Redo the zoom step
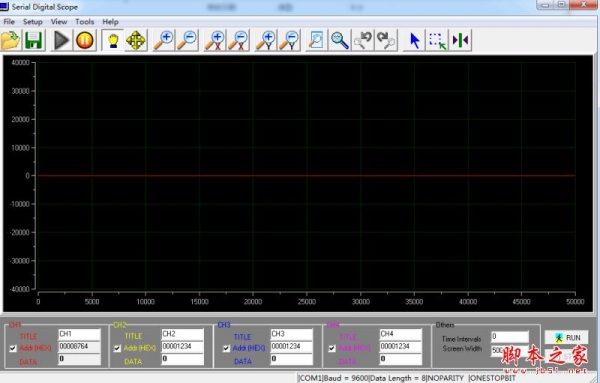The image size is (600, 383). [386, 40]
